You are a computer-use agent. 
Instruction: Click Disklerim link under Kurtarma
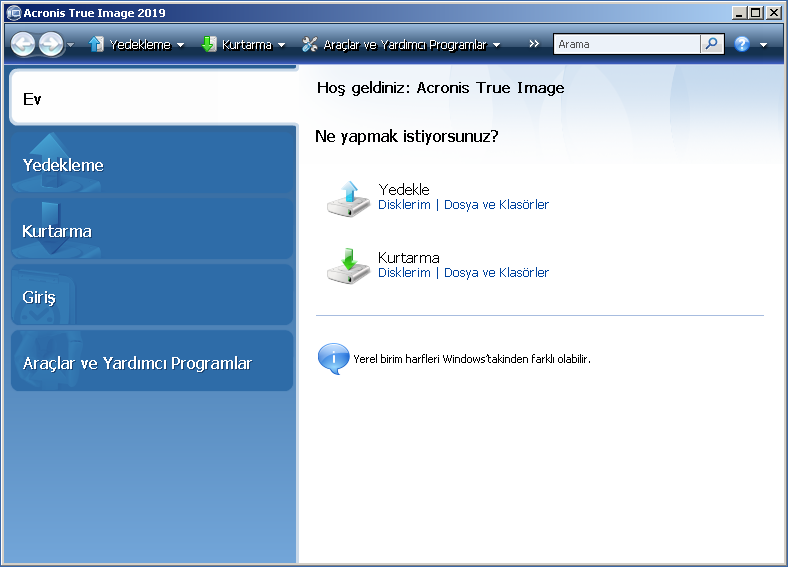(x=404, y=272)
